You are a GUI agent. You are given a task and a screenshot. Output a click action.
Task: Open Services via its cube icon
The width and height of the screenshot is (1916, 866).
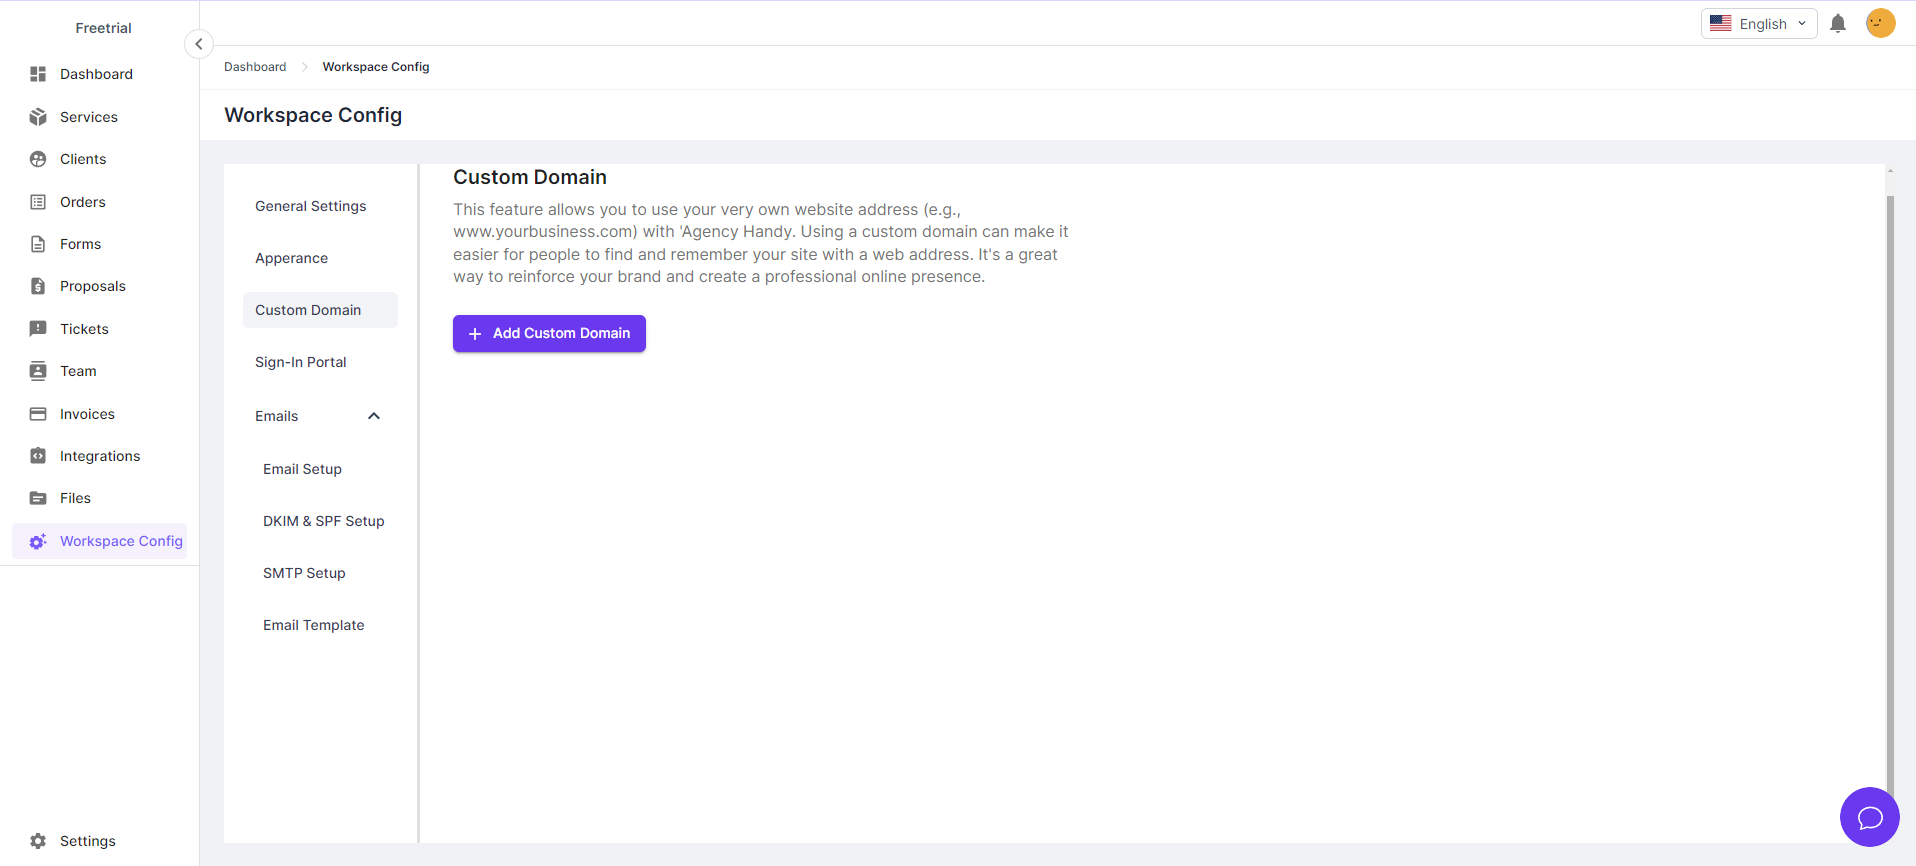(x=38, y=117)
